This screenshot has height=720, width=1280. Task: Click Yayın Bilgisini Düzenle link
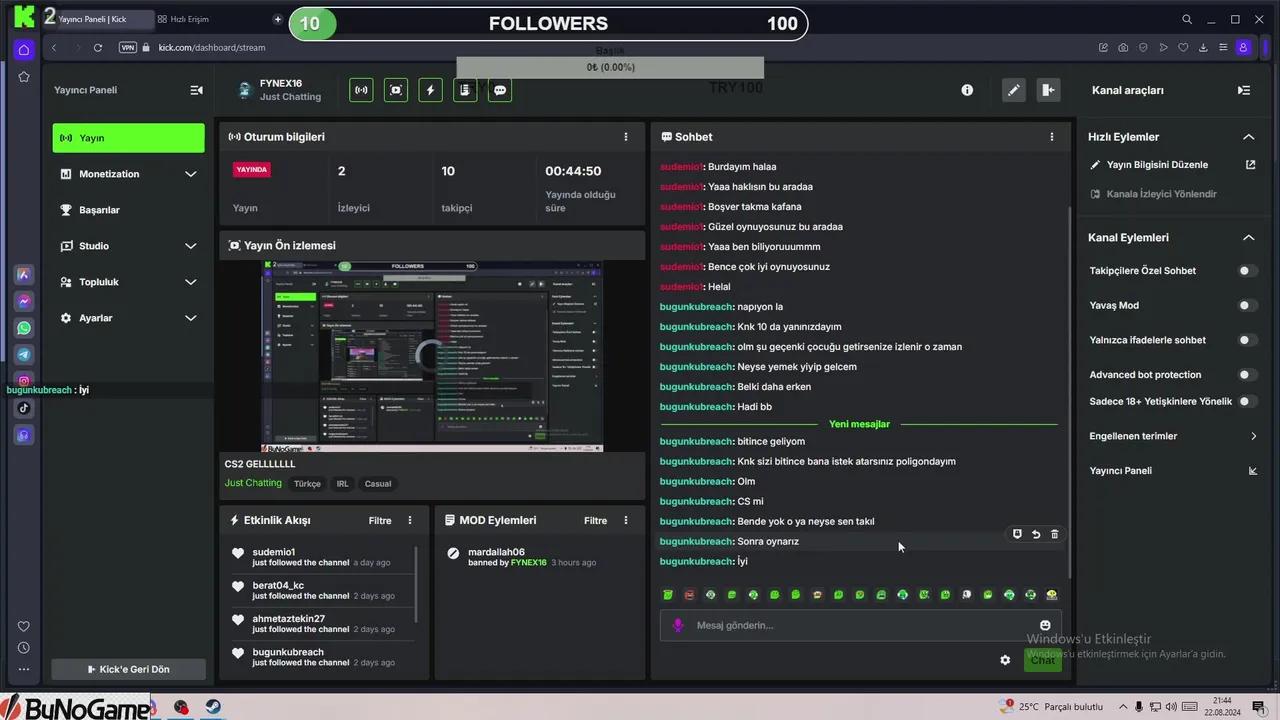pyautogui.click(x=1157, y=165)
